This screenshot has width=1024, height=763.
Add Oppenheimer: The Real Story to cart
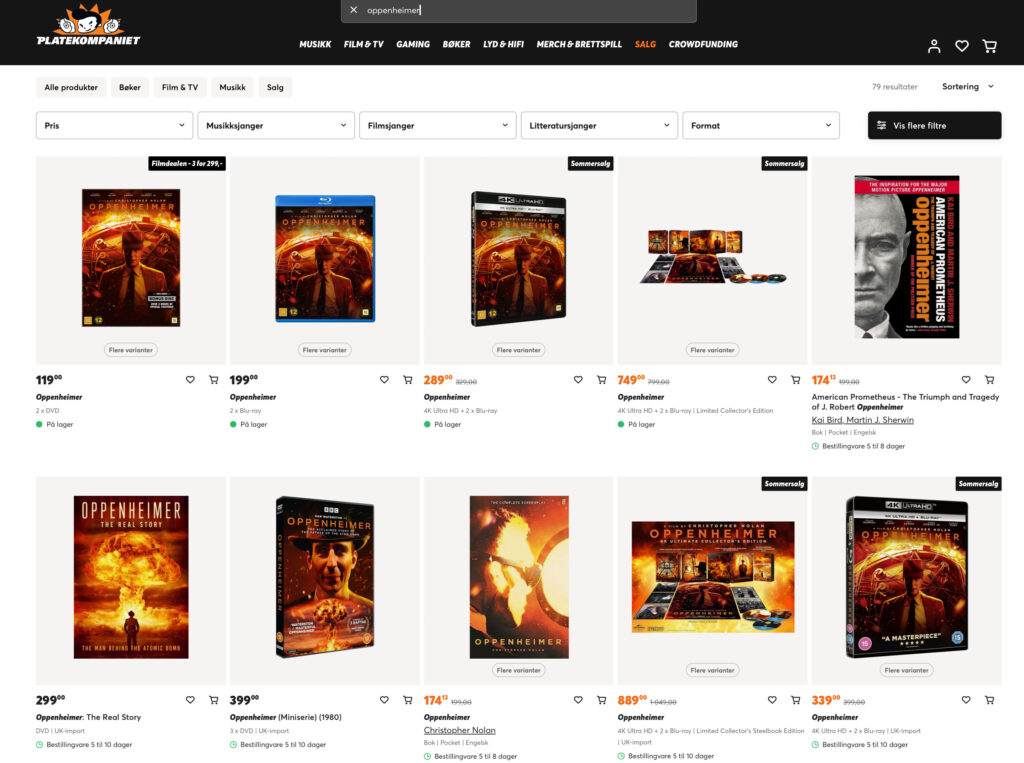214,700
